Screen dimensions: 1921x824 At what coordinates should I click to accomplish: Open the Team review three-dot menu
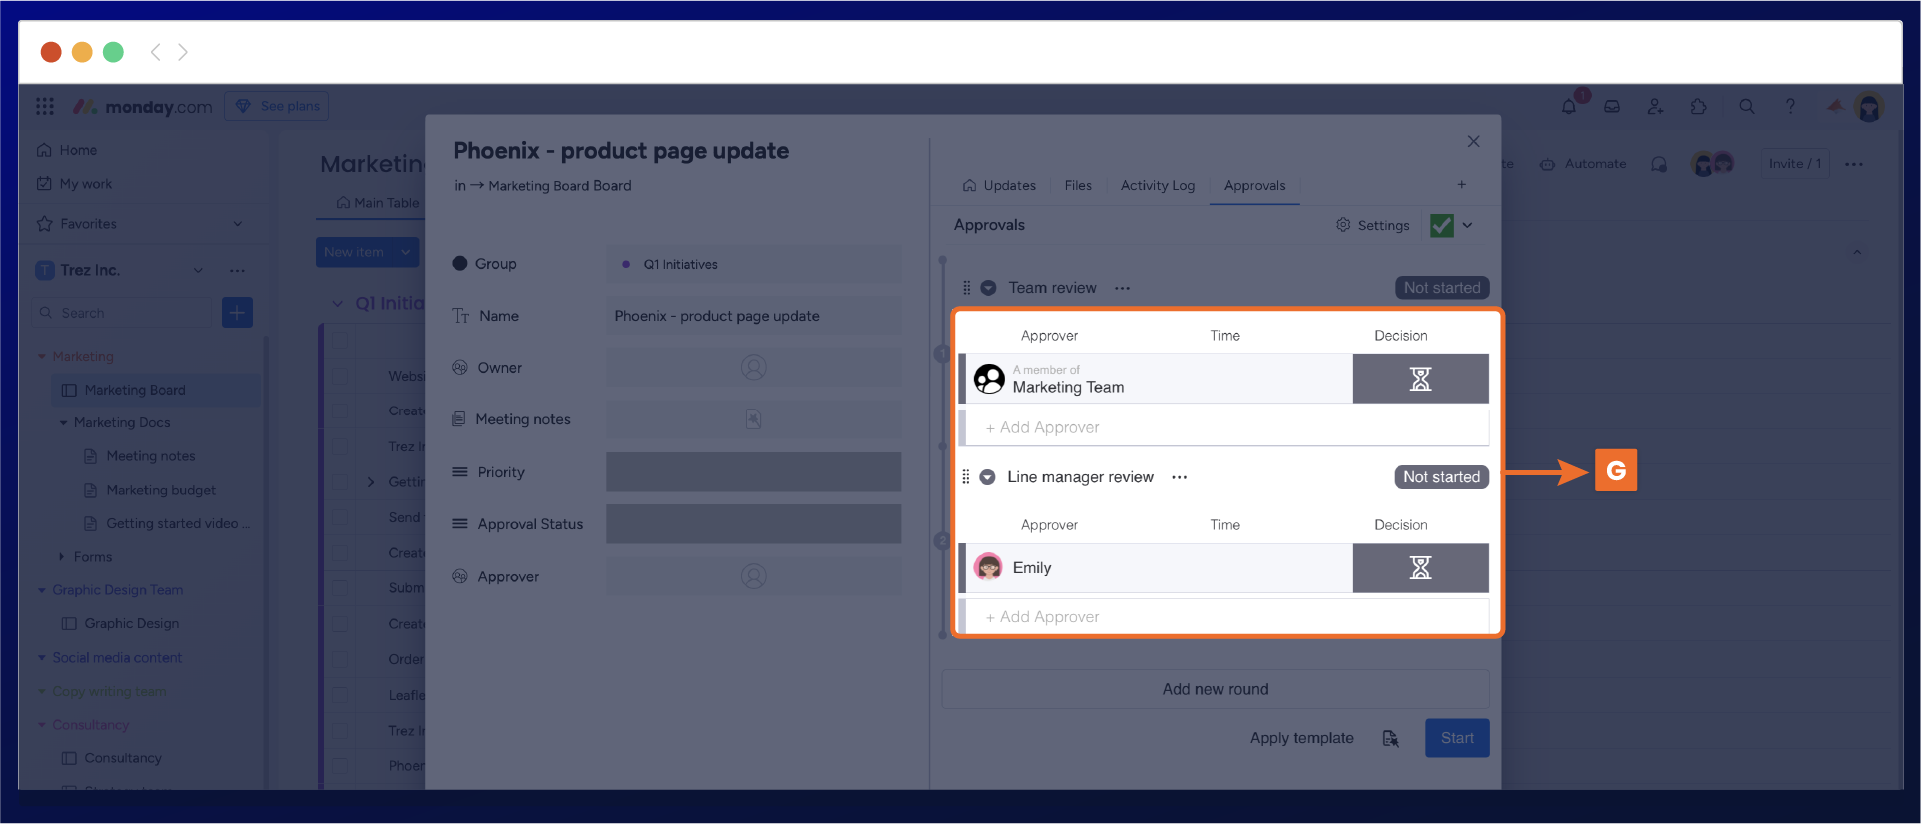(x=1123, y=288)
